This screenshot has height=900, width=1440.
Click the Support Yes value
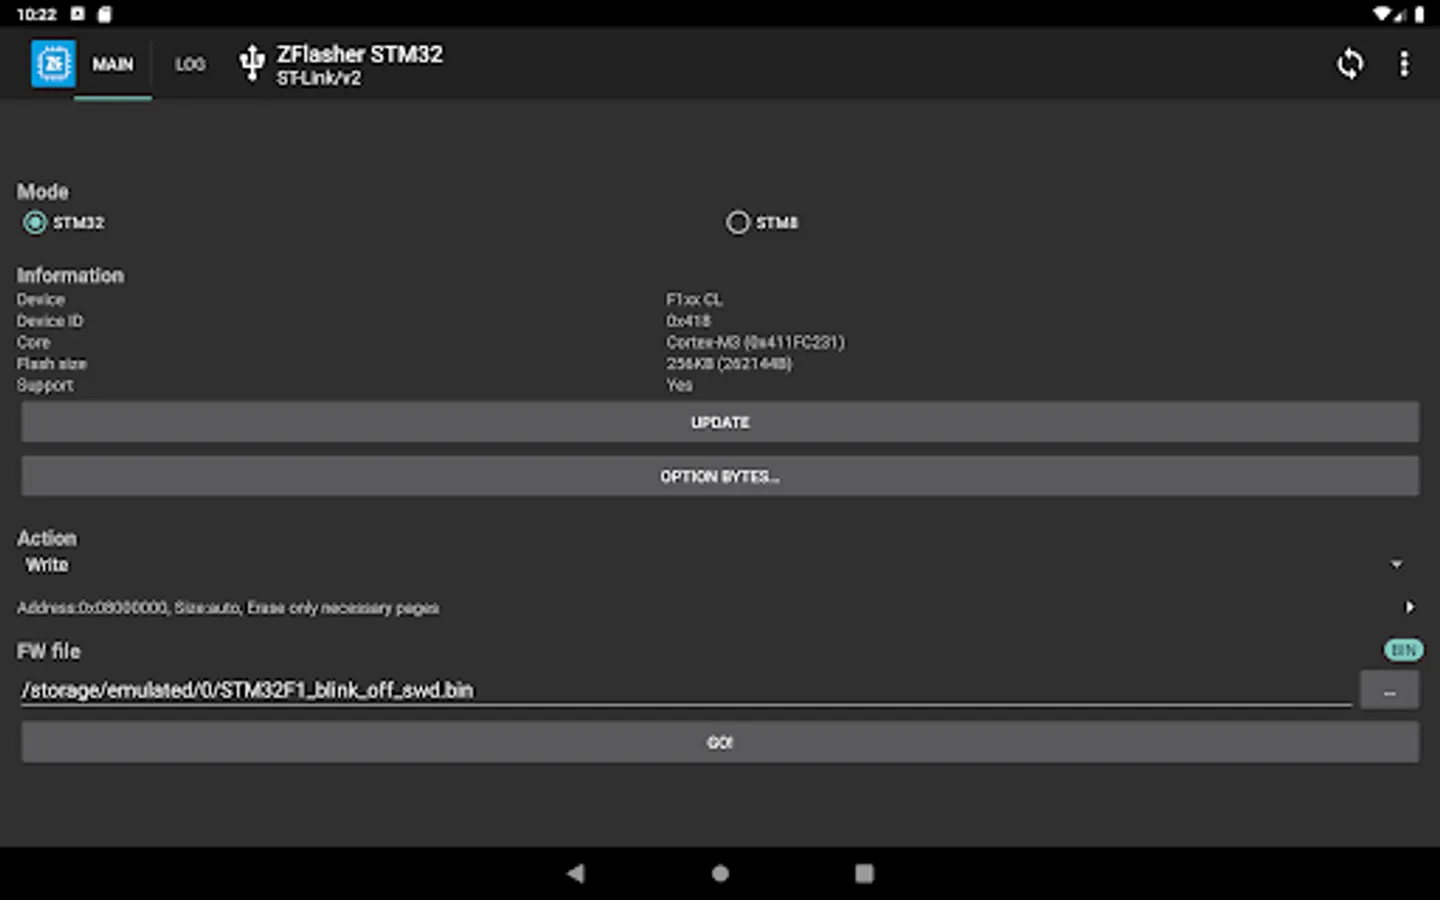click(x=679, y=385)
